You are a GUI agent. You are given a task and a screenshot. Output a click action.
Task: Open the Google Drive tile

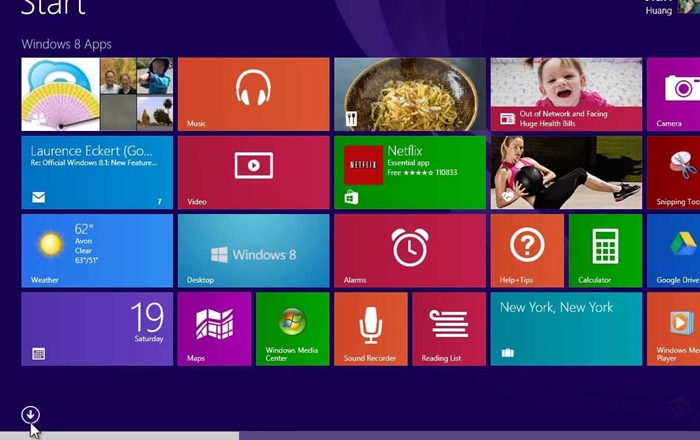[674, 250]
